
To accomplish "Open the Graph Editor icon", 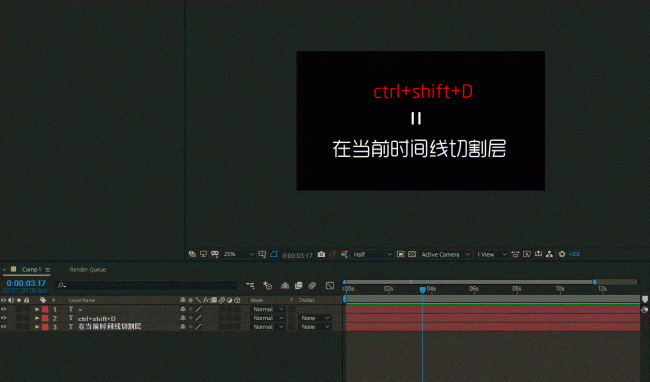I will 330,285.
